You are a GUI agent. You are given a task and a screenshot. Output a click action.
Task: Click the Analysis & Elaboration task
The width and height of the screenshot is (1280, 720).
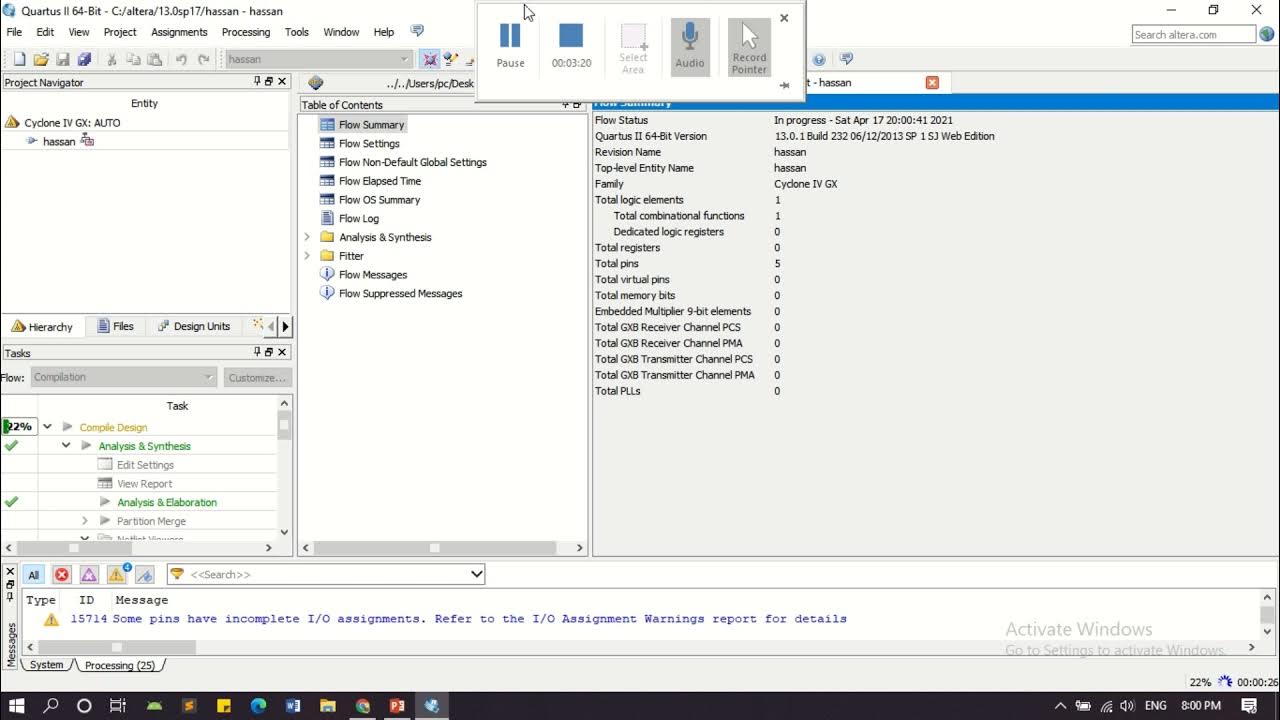click(x=166, y=502)
